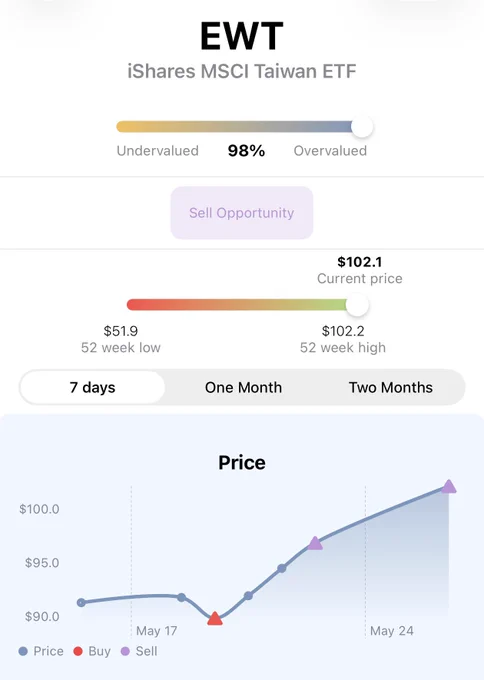Switch to the 7 days tab
The image size is (484, 680).
click(x=92, y=387)
